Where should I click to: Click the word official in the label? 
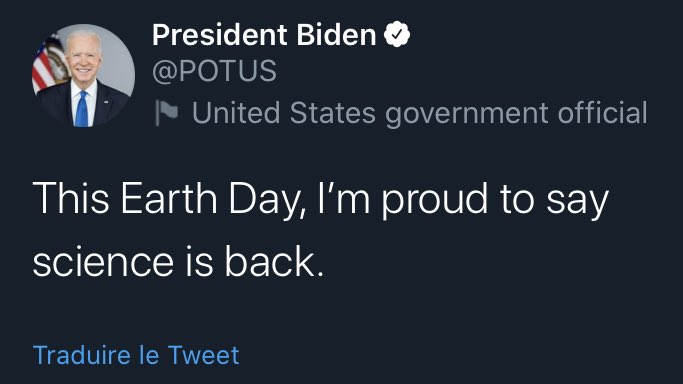[x=602, y=112]
